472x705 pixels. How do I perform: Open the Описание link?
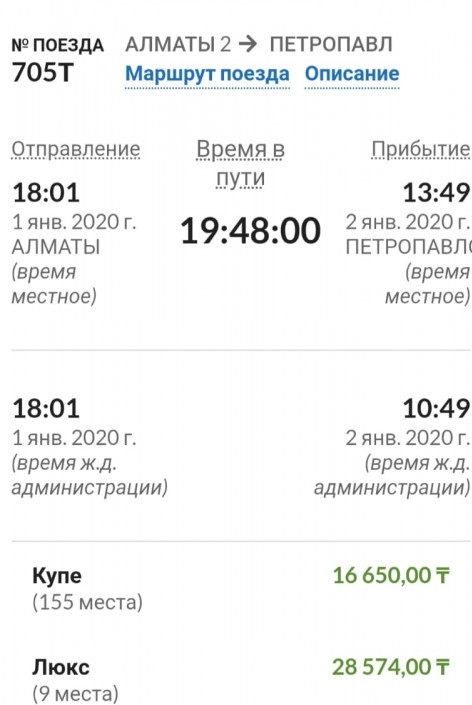click(352, 74)
